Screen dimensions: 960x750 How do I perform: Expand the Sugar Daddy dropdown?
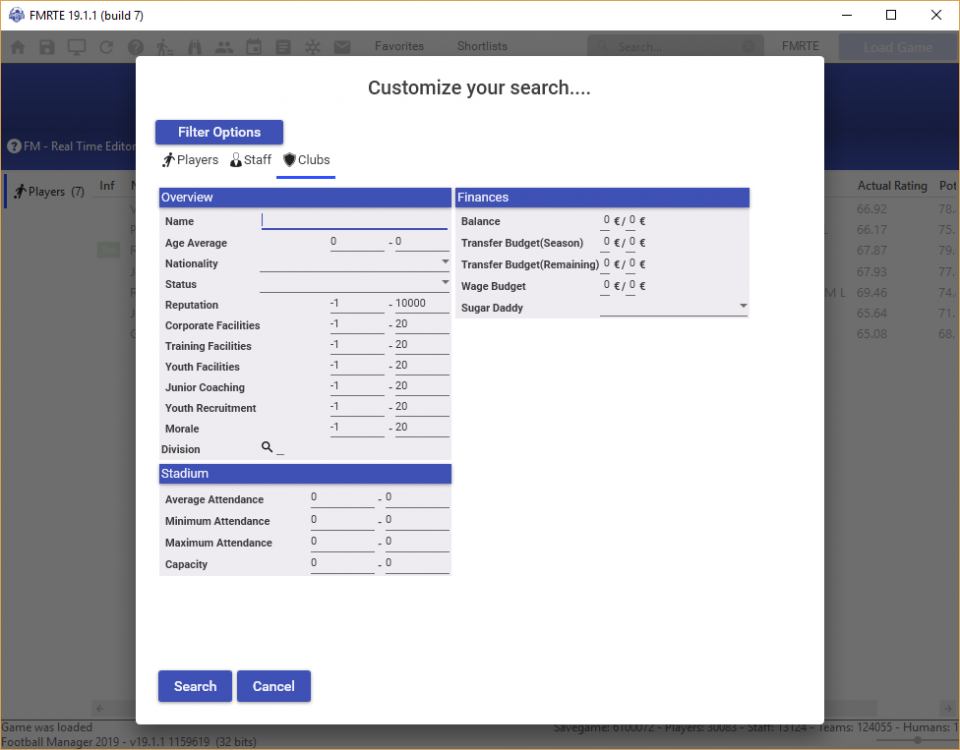coord(743,307)
